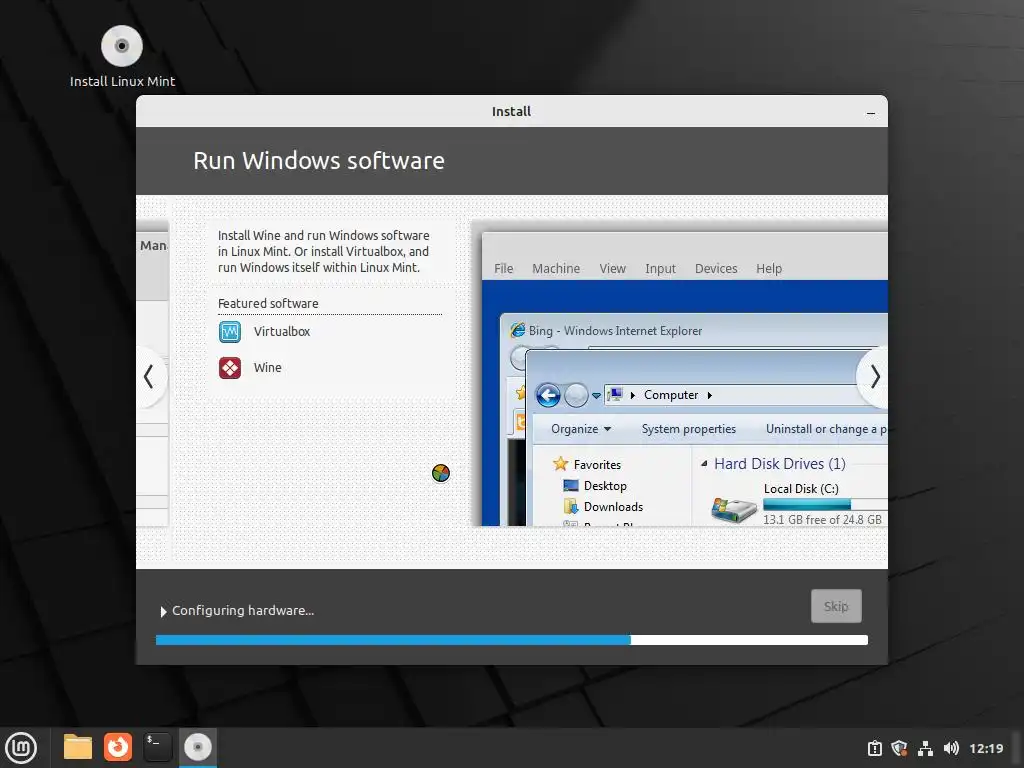Click the Wine icon in Featured software

[x=230, y=368]
